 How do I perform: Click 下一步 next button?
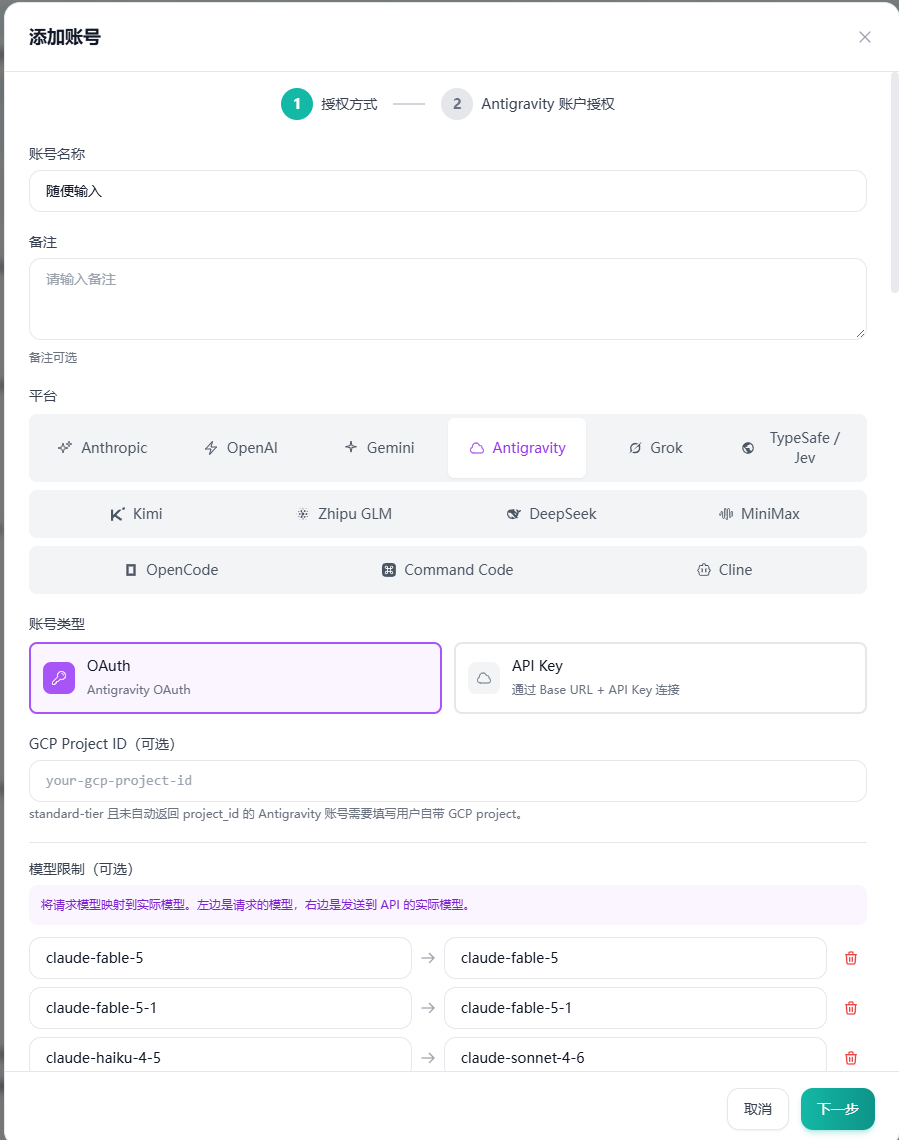point(837,1109)
